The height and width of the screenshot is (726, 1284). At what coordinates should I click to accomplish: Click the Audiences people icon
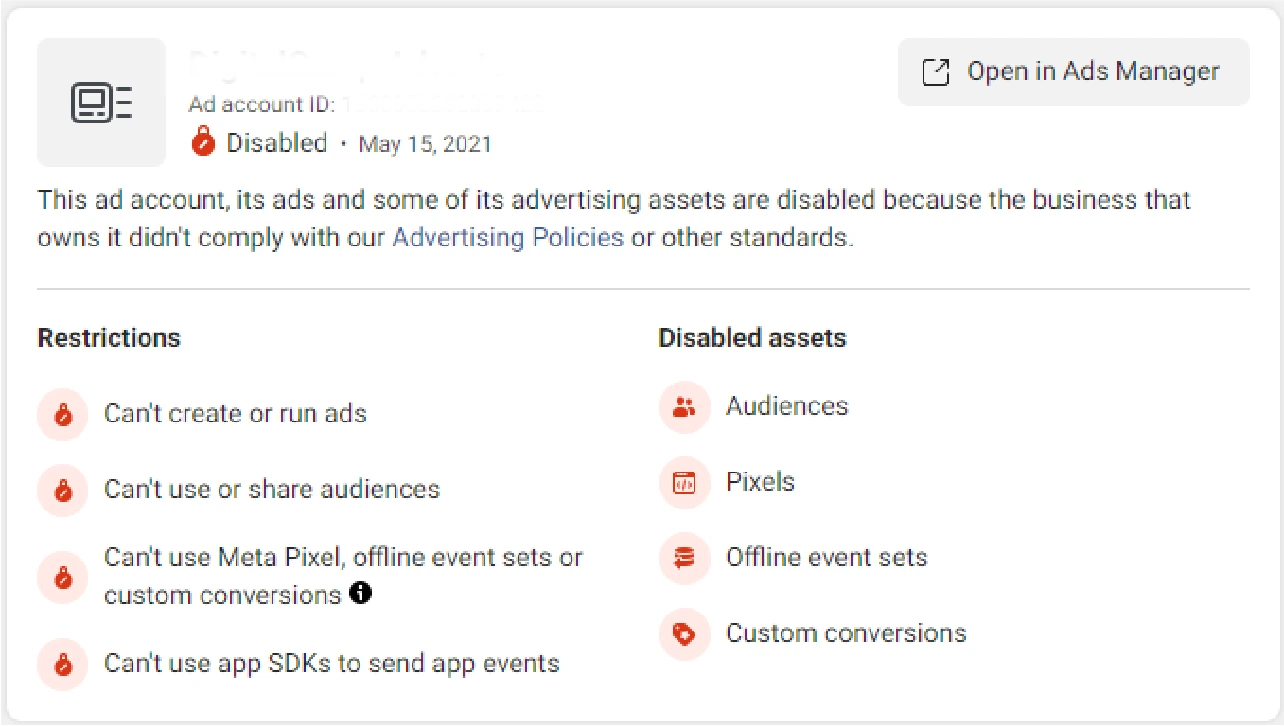(x=684, y=407)
